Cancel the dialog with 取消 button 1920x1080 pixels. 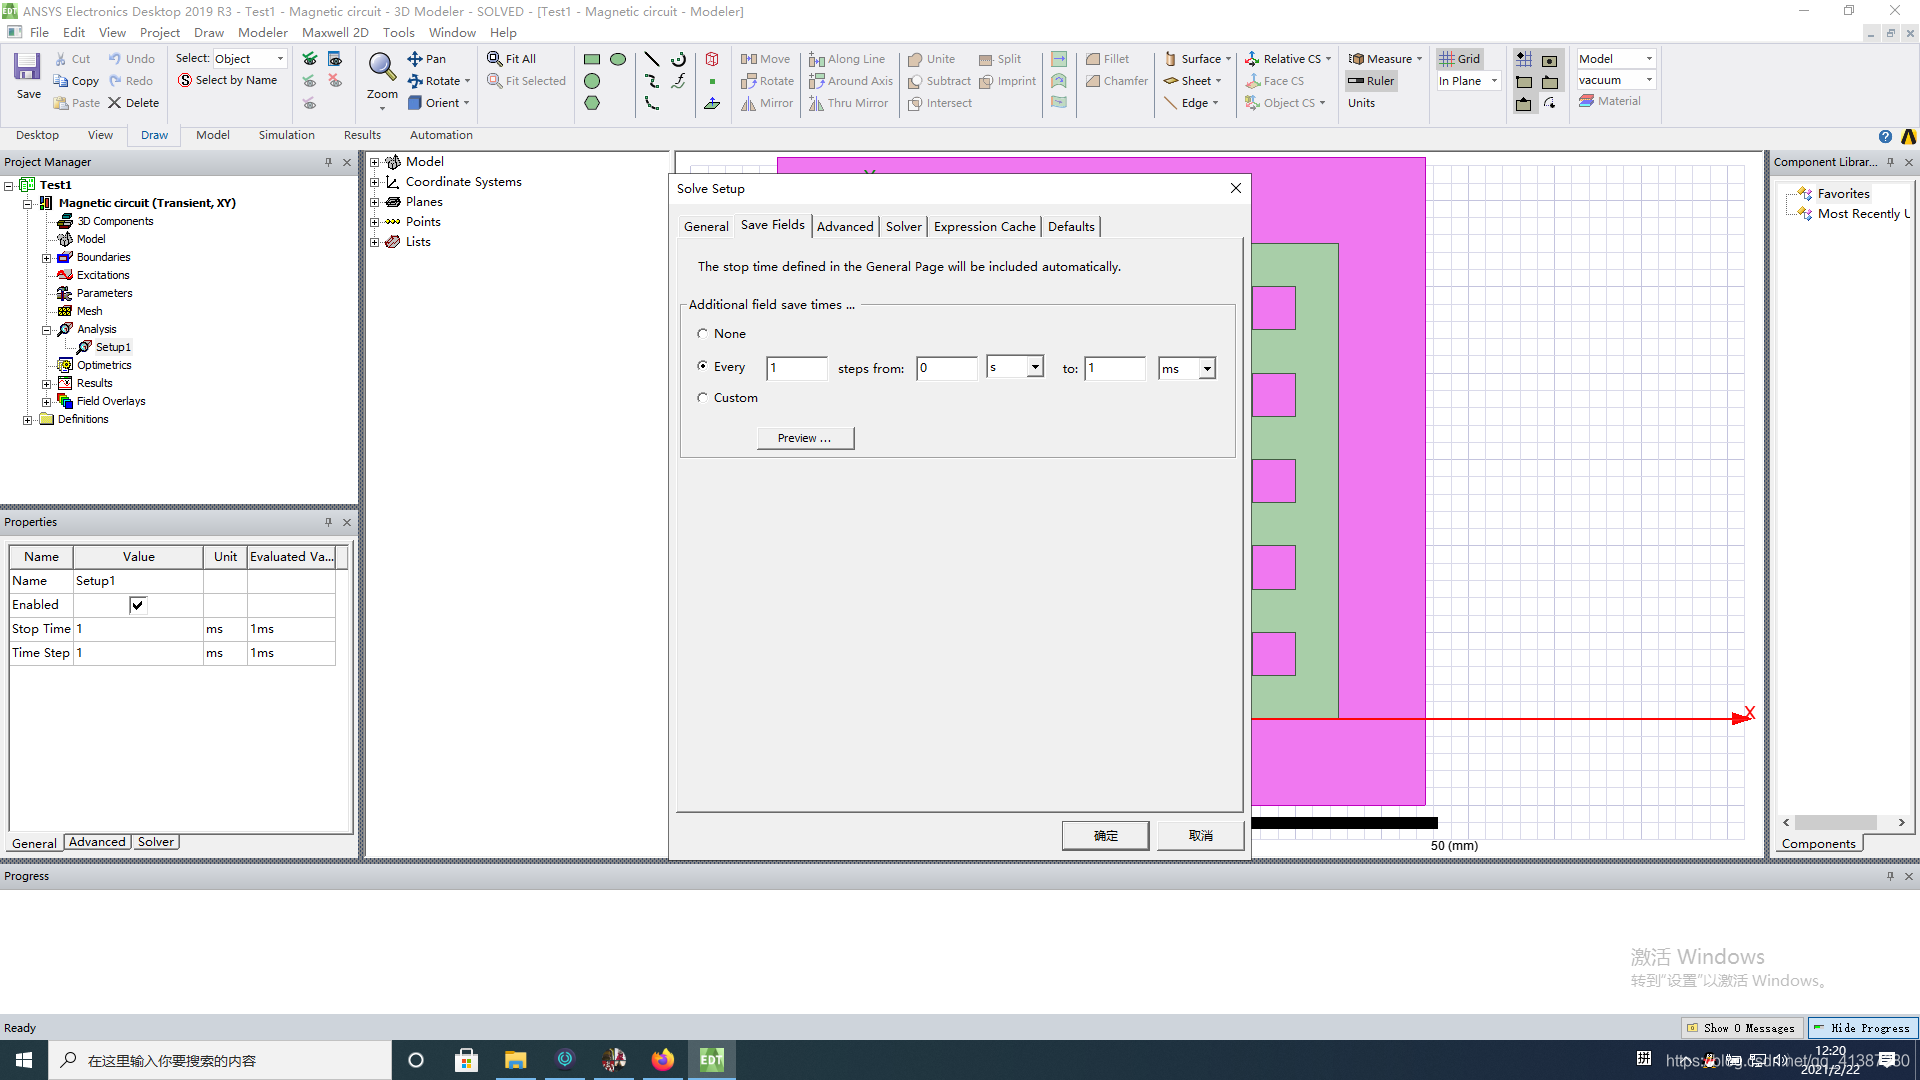pyautogui.click(x=1200, y=835)
